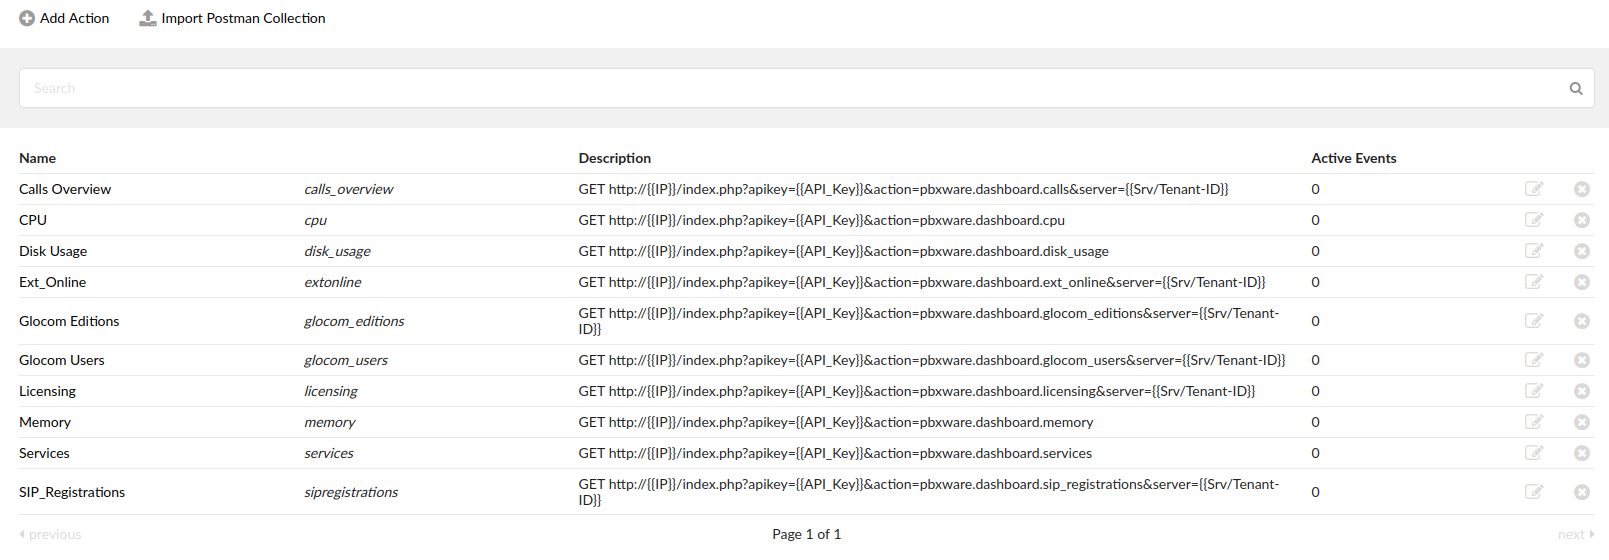Image resolution: width=1609 pixels, height=560 pixels.
Task: Delete the CPU action
Action: tap(1582, 220)
